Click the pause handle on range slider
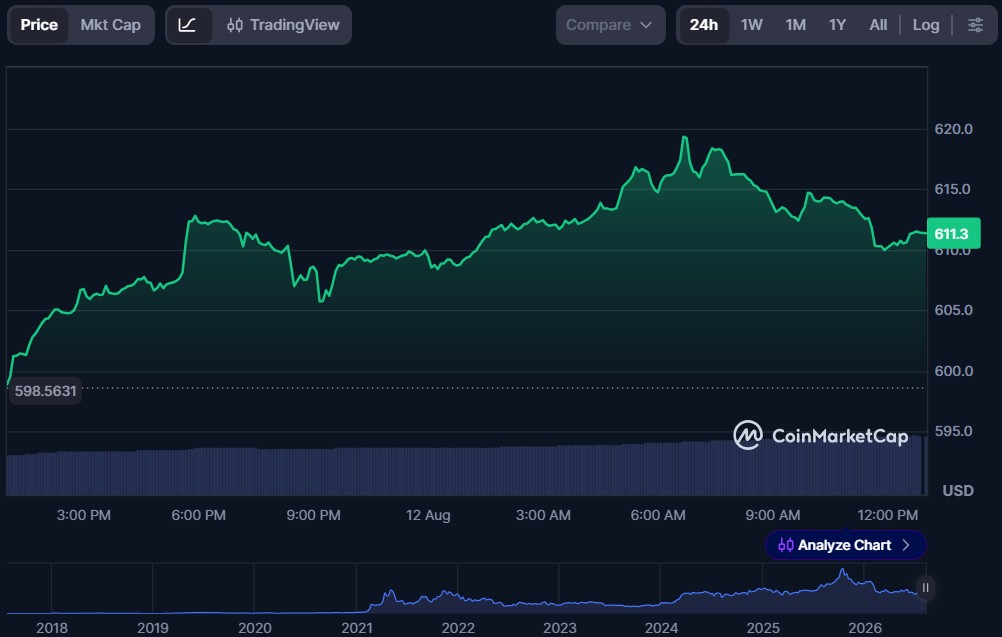The width and height of the screenshot is (1002, 637). pos(925,588)
